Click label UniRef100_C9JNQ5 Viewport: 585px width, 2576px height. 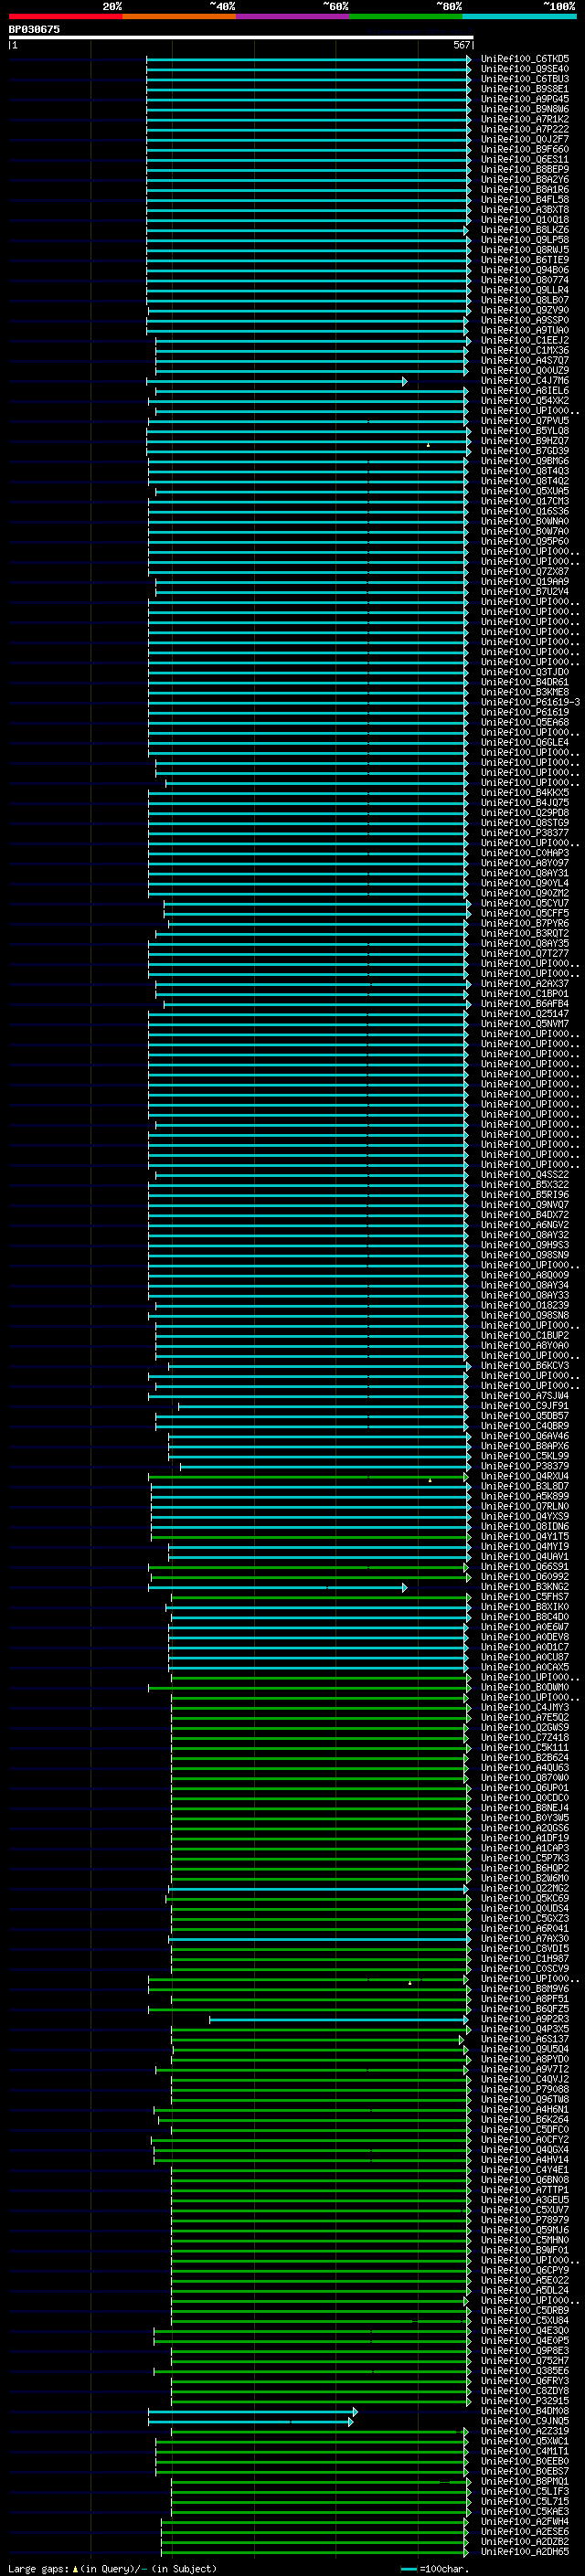[525, 2421]
